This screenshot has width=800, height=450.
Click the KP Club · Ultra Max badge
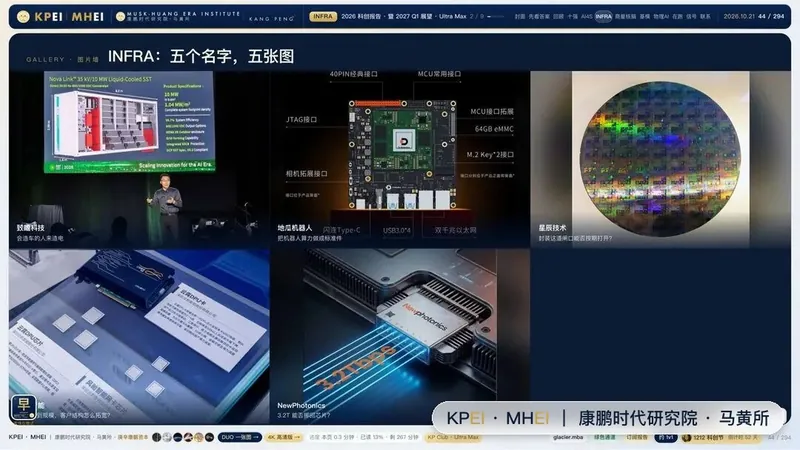click(453, 437)
